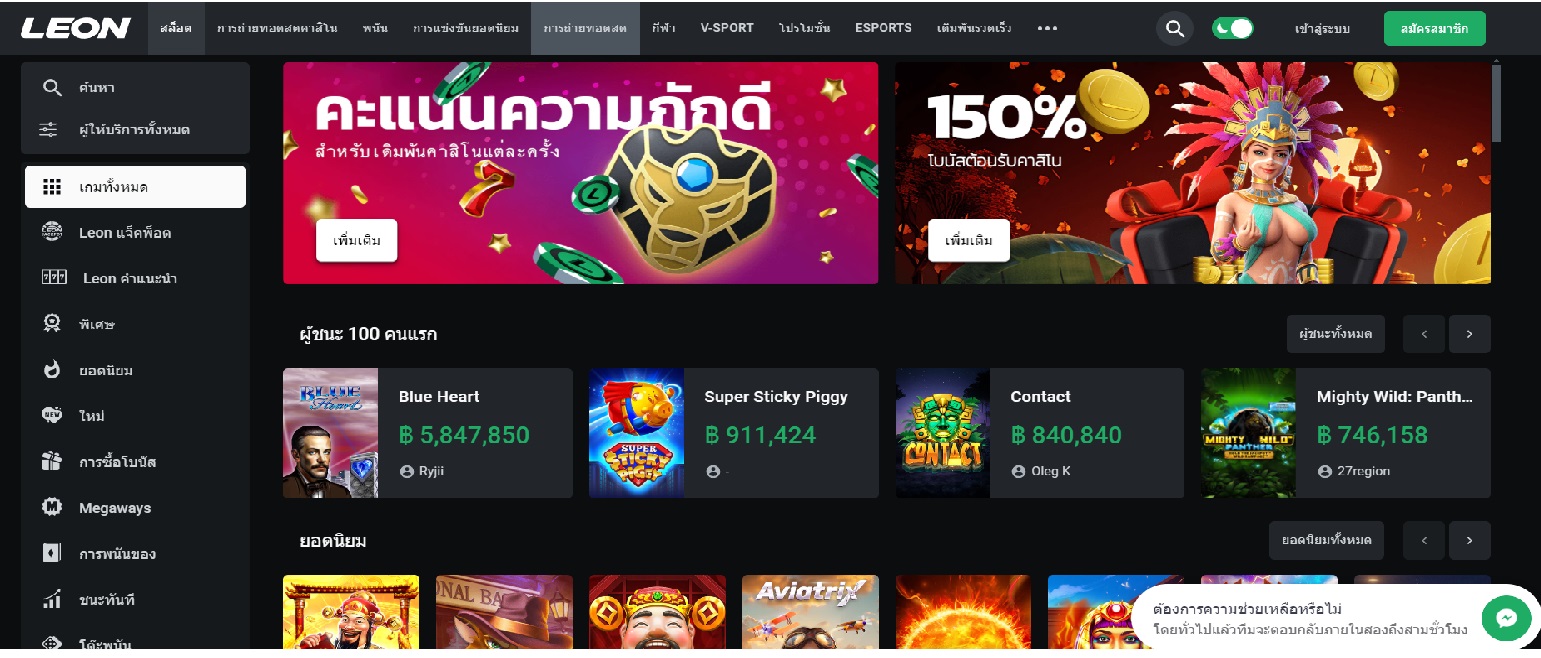Select the Megaways category icon
Image resolution: width=1541 pixels, height=658 pixels.
52,507
